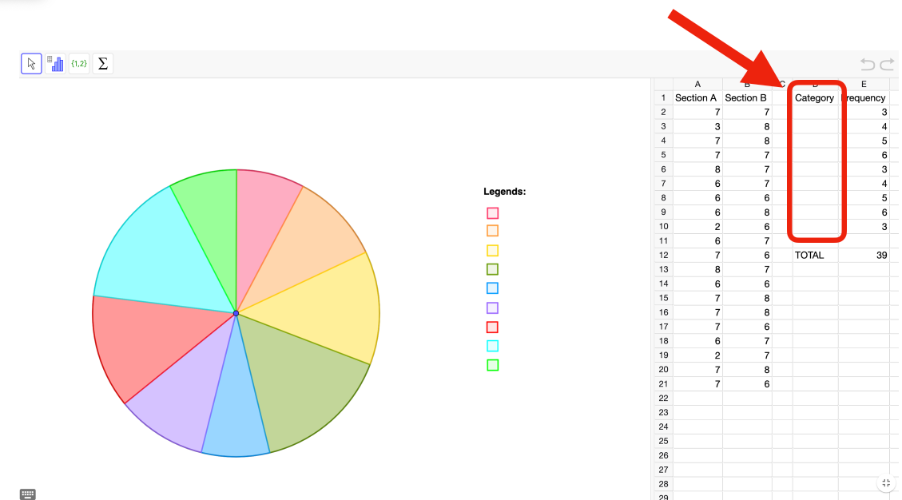The image size is (902, 500).
Task: Click the Redo arrow
Action: click(887, 64)
